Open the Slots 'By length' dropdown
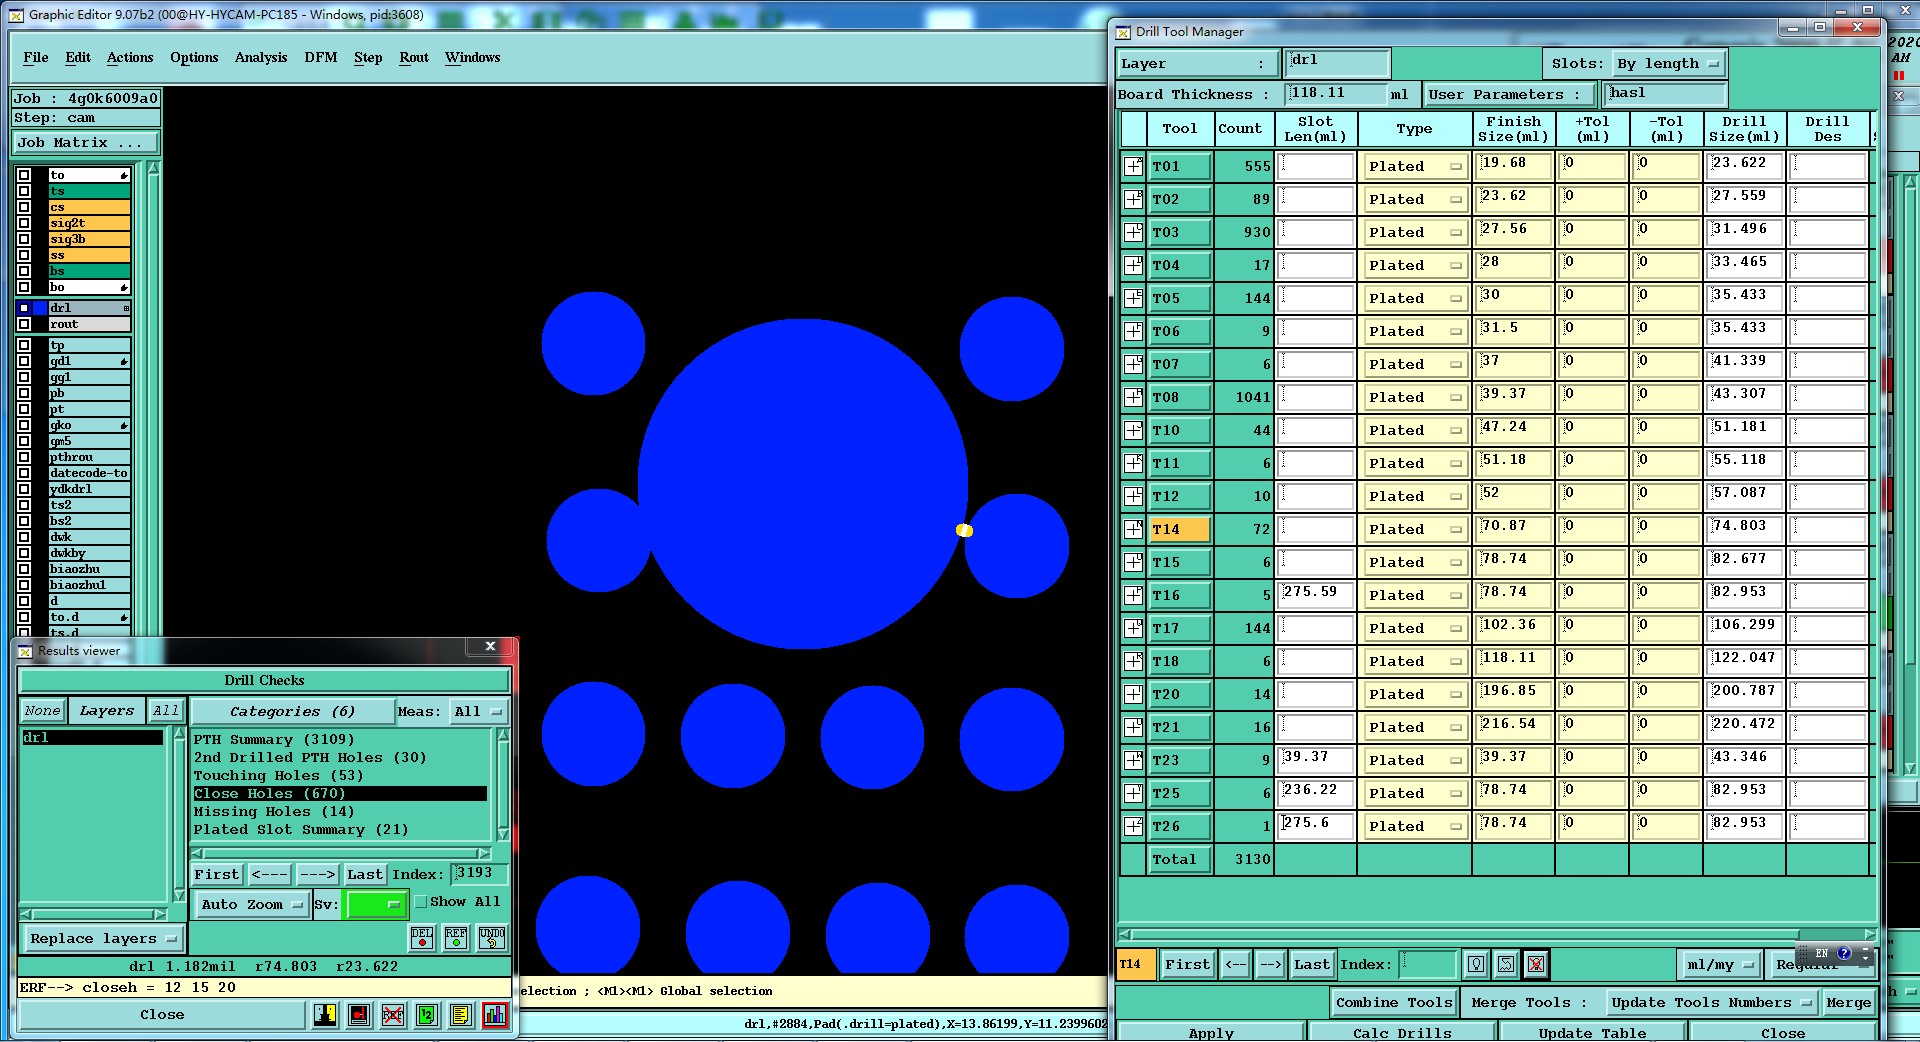This screenshot has height=1042, width=1920. (x=1667, y=63)
